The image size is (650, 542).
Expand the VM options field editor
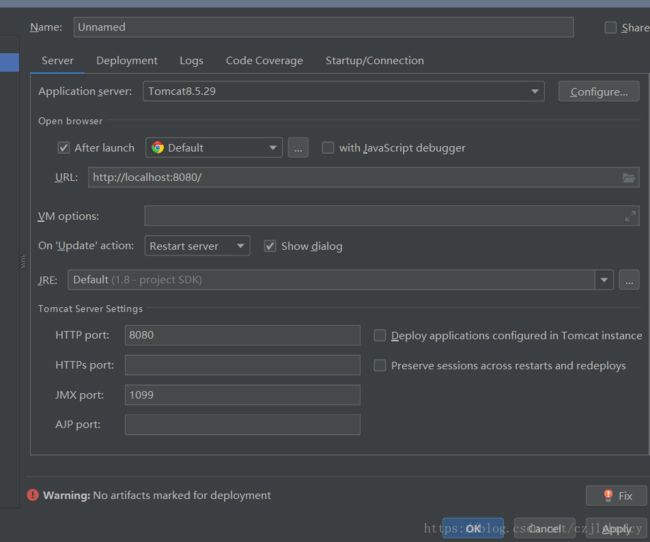[x=630, y=216]
